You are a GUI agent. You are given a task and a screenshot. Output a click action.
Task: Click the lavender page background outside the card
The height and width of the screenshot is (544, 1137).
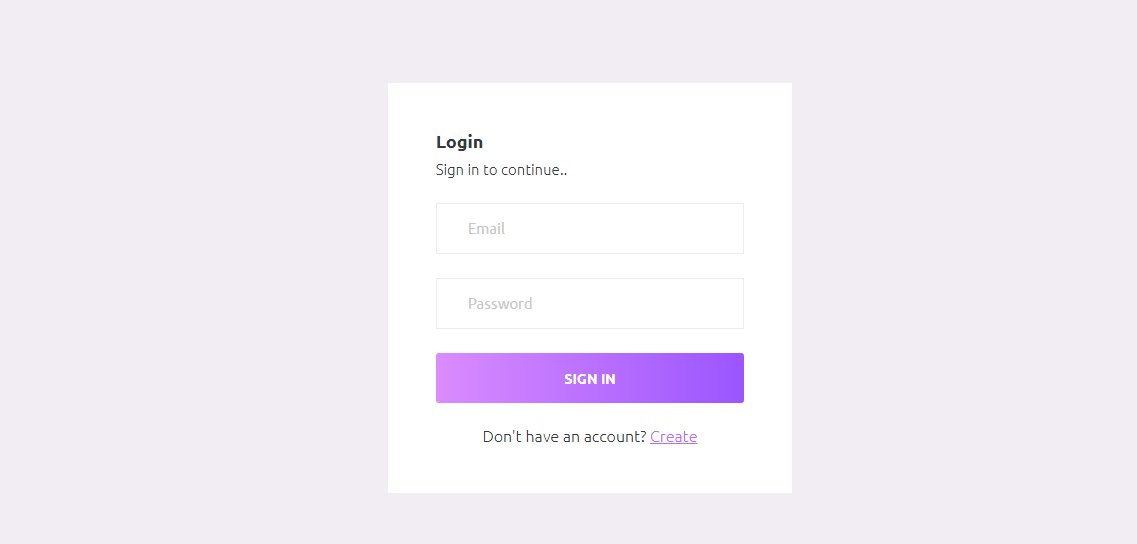point(200,270)
